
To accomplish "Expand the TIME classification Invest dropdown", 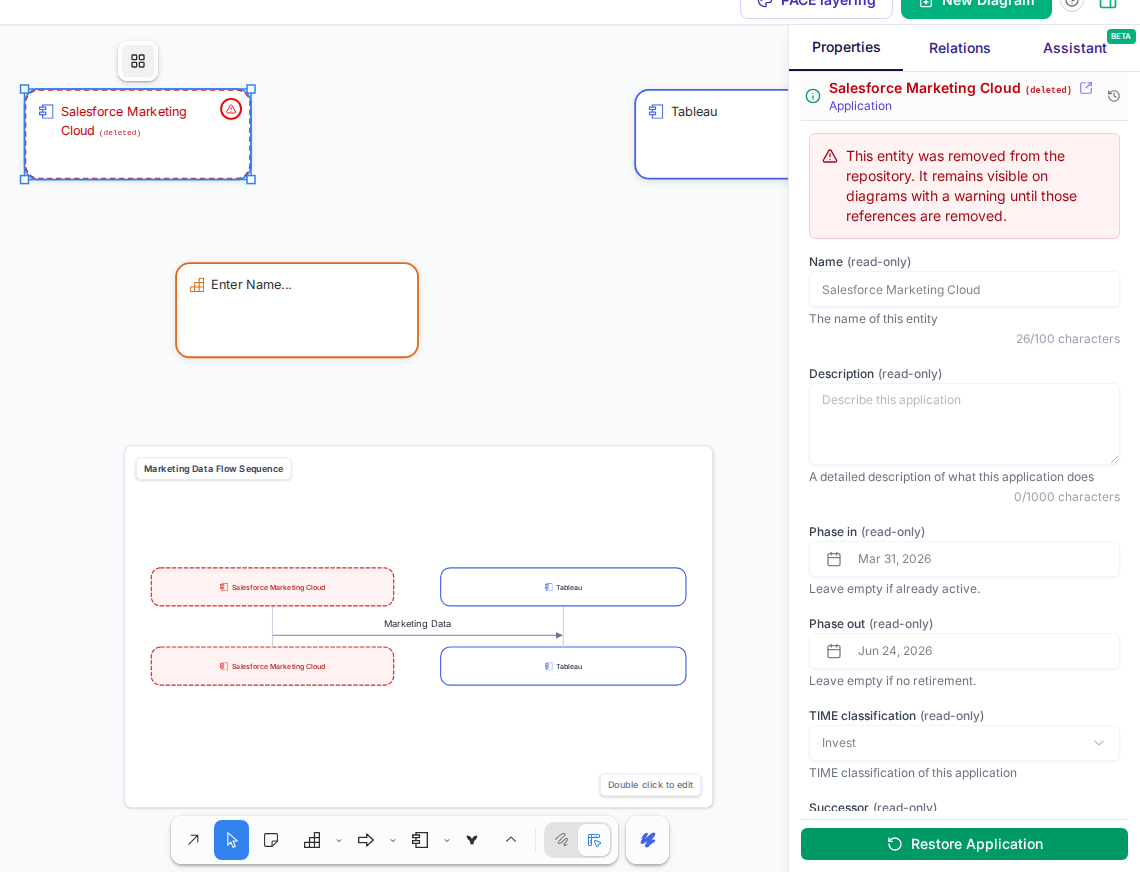I will click(x=964, y=743).
